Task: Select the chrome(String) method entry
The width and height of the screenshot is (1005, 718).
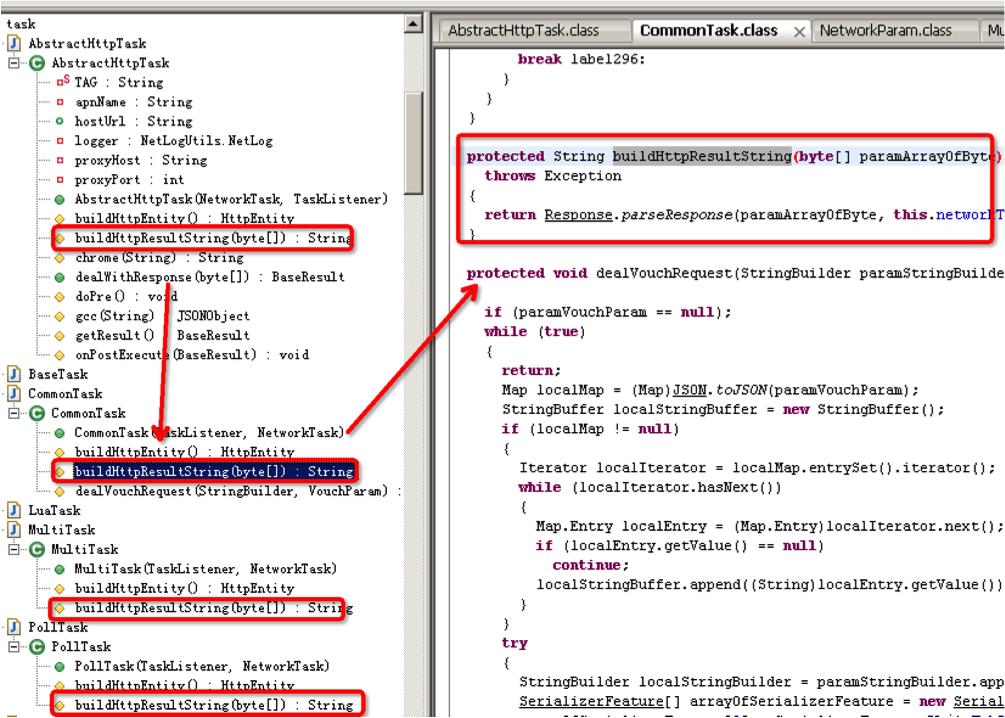Action: [159, 258]
